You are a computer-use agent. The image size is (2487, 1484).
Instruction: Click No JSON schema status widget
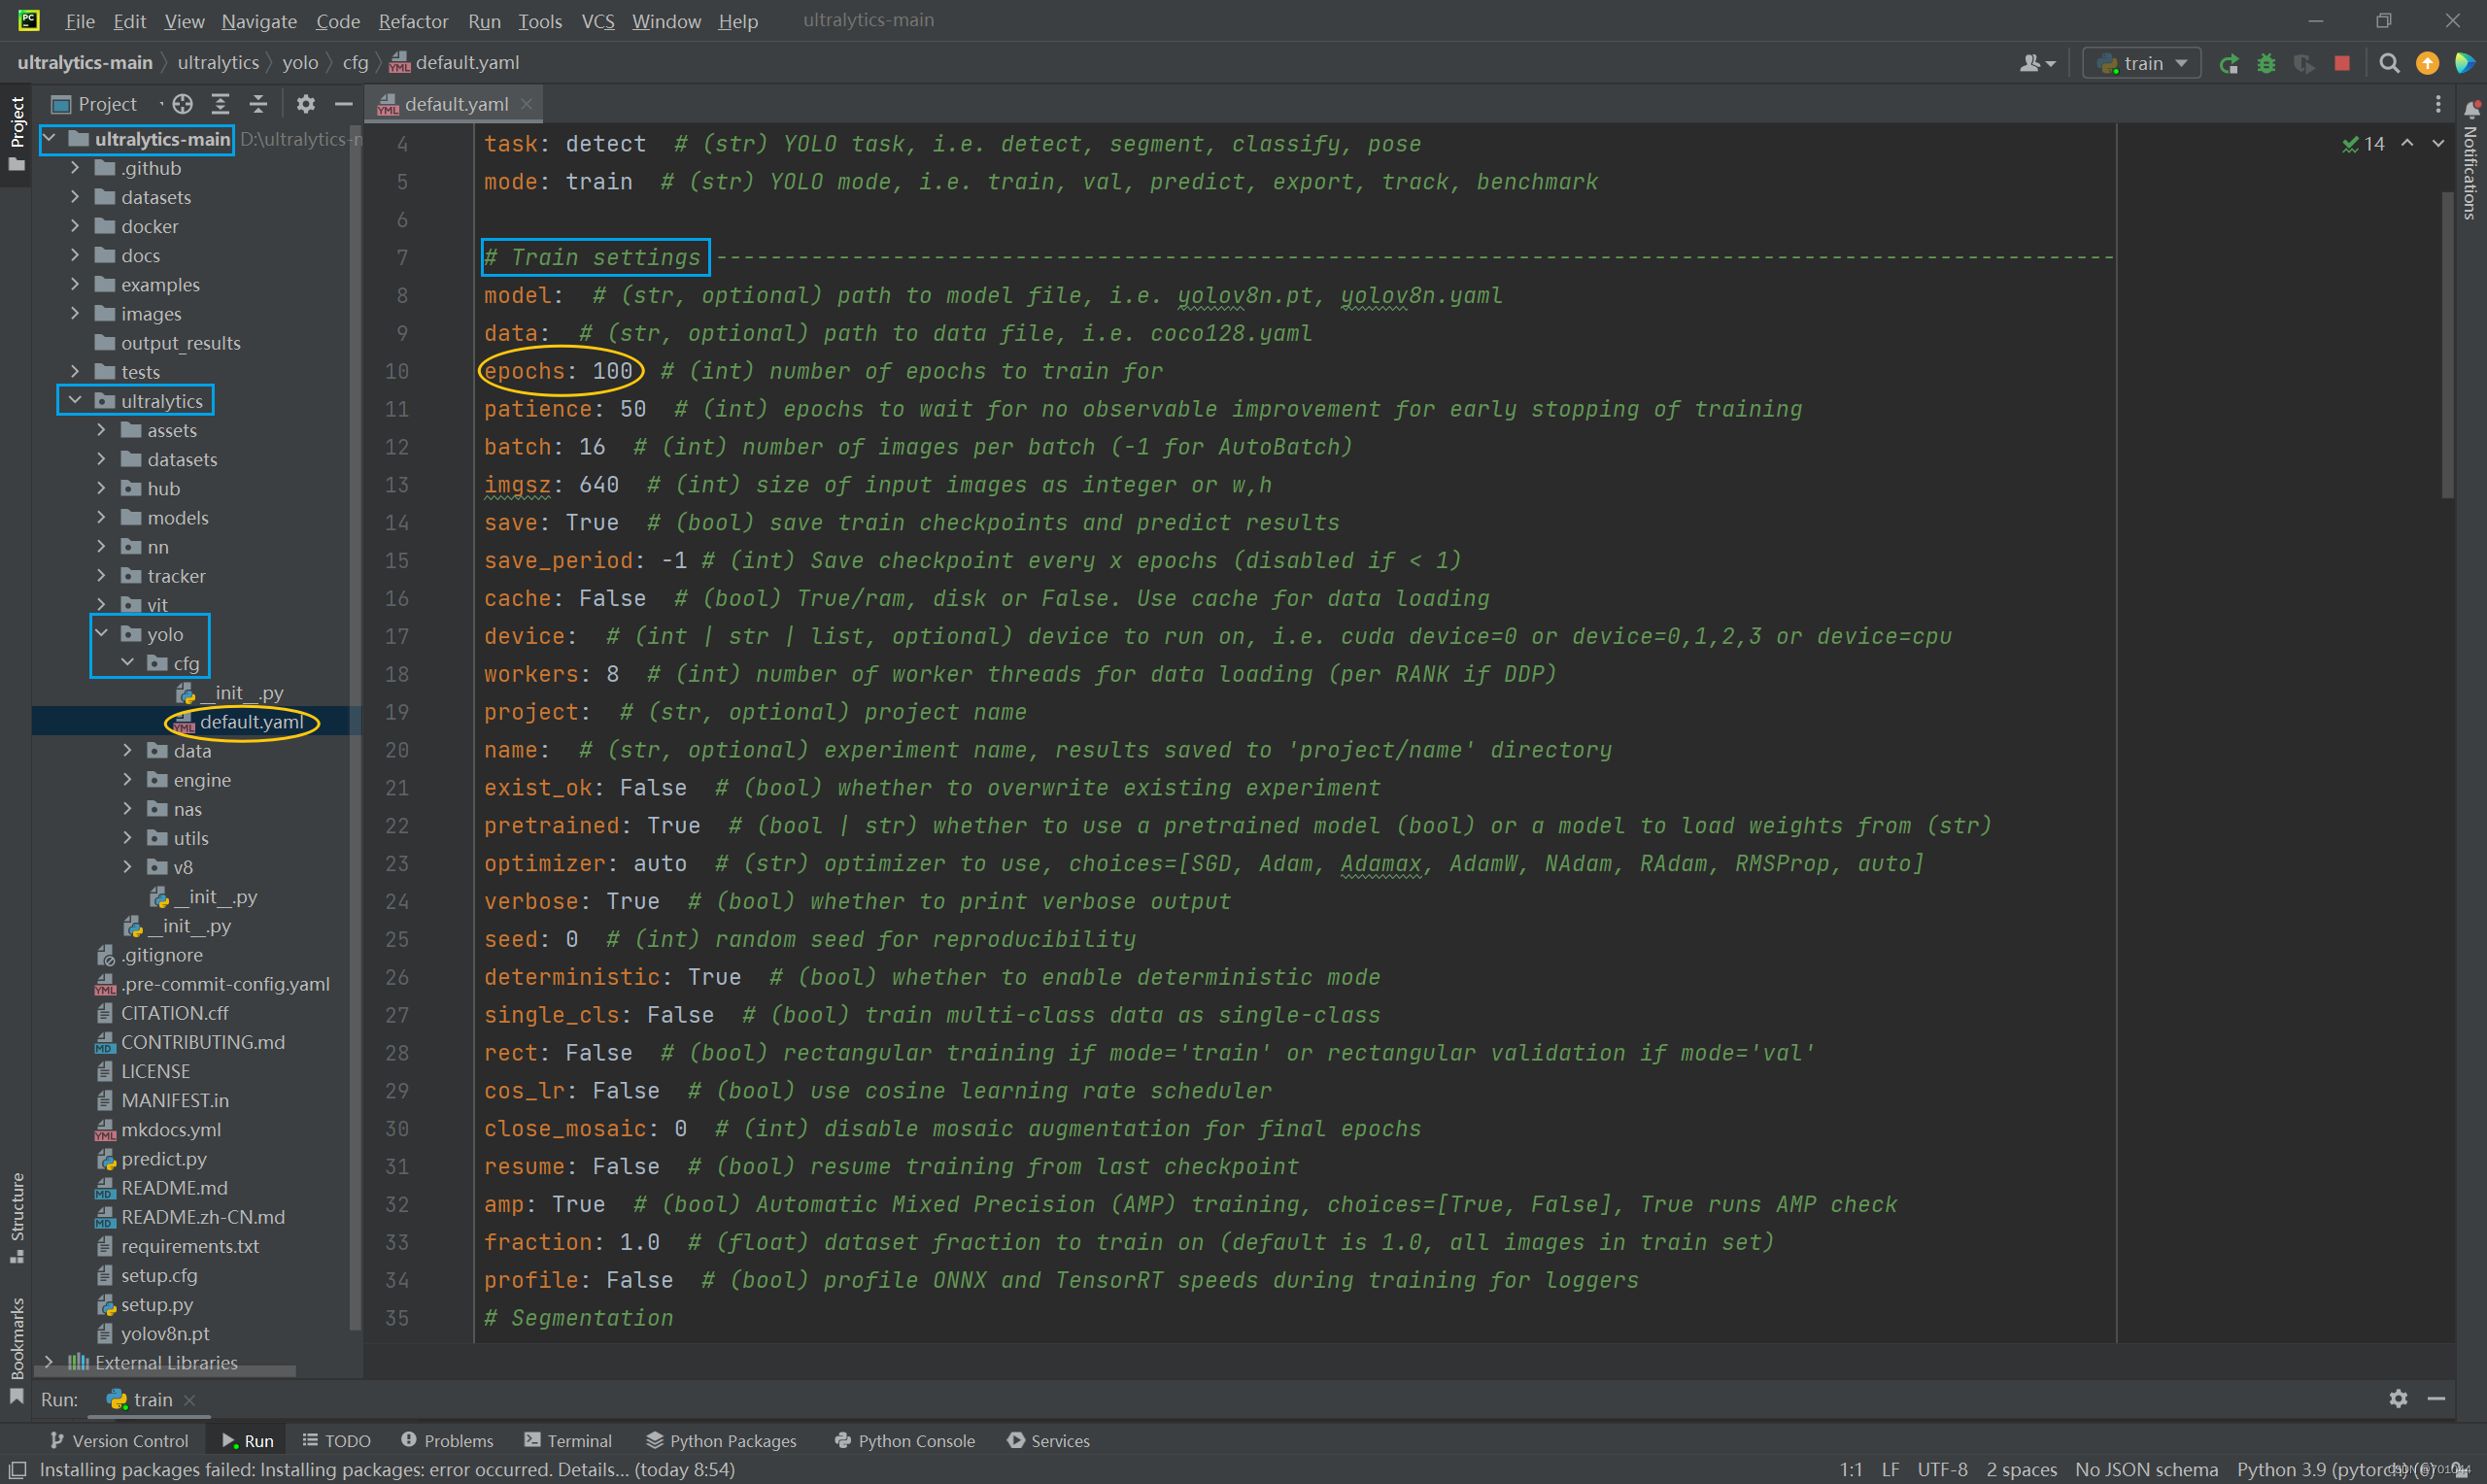pyautogui.click(x=2146, y=1469)
